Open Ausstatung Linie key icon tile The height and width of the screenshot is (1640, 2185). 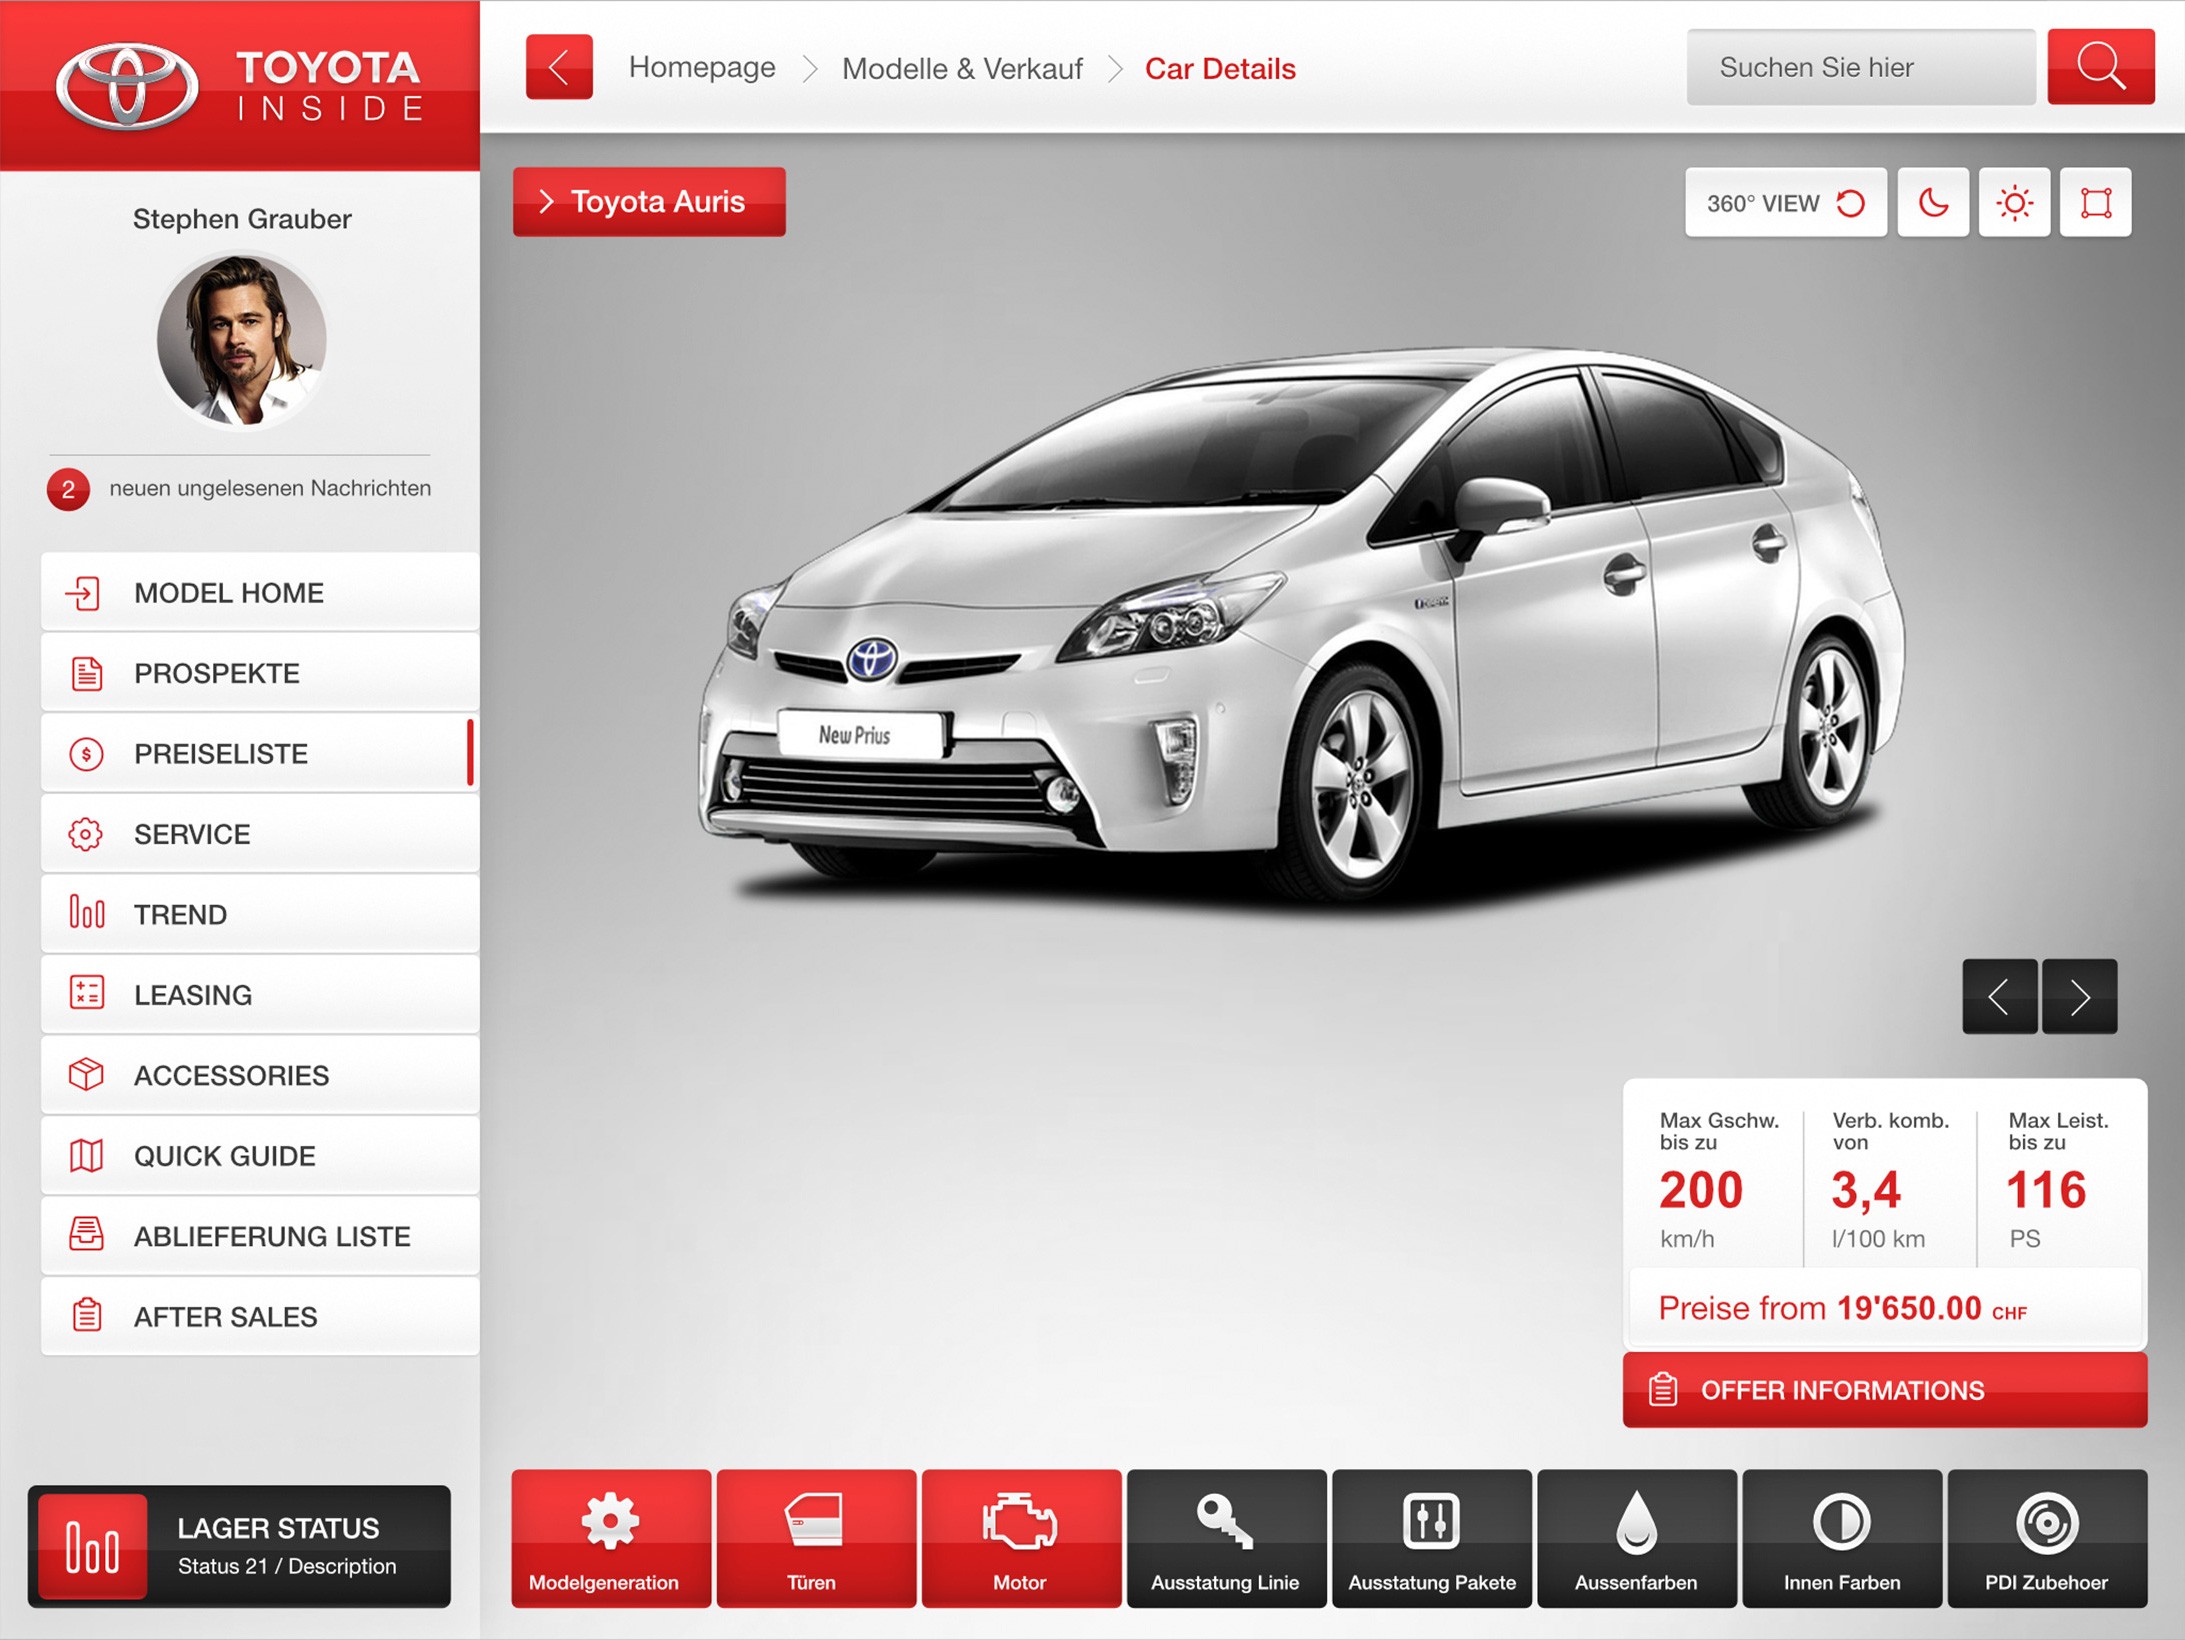coord(1226,1538)
